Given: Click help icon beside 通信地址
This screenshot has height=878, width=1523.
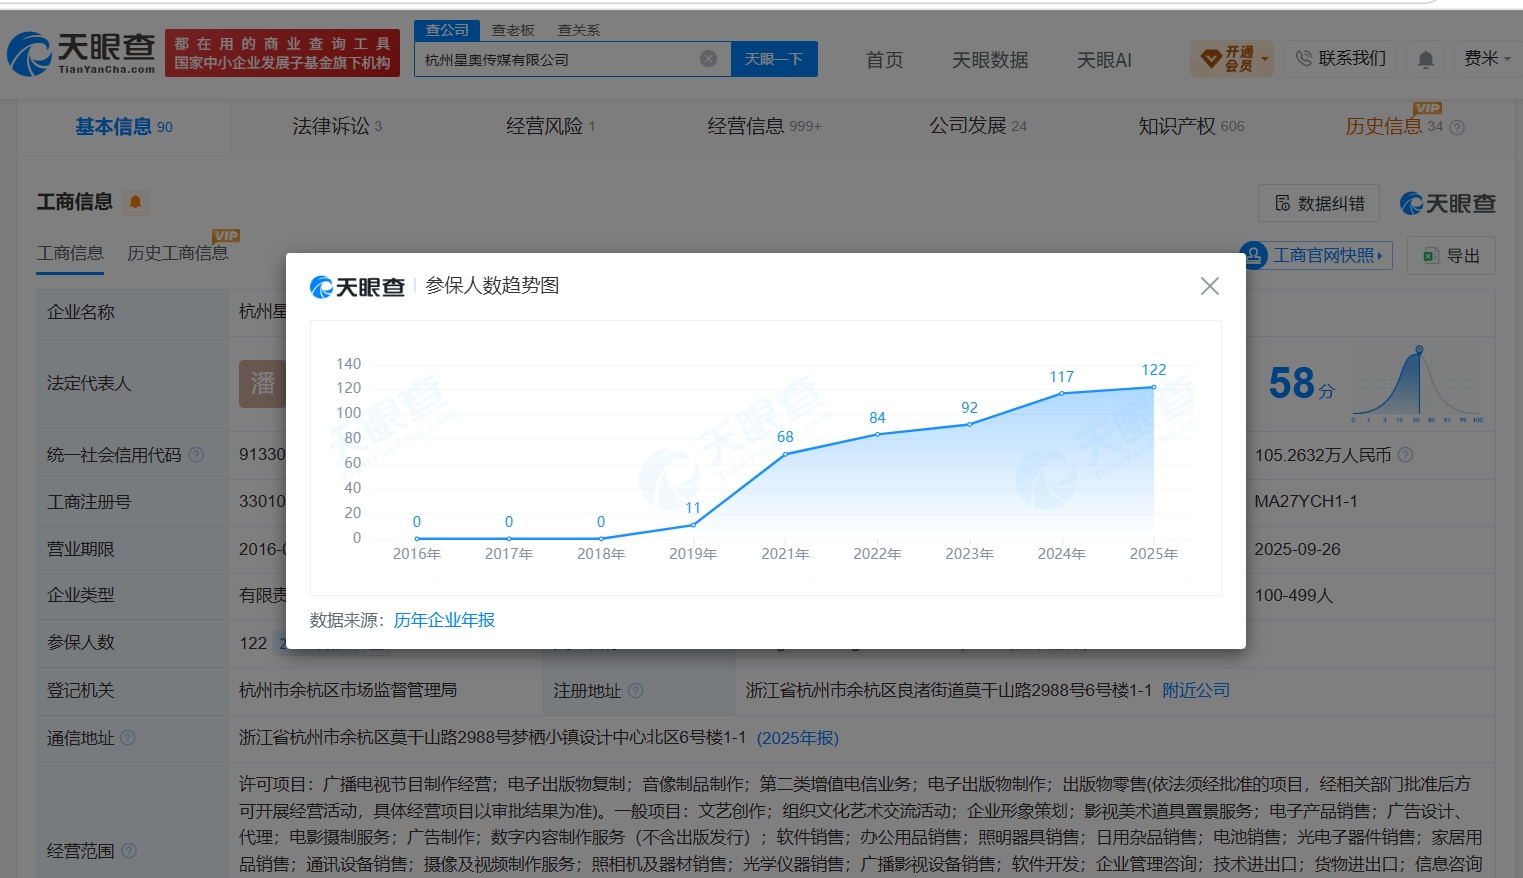Looking at the screenshot, I should 127,738.
